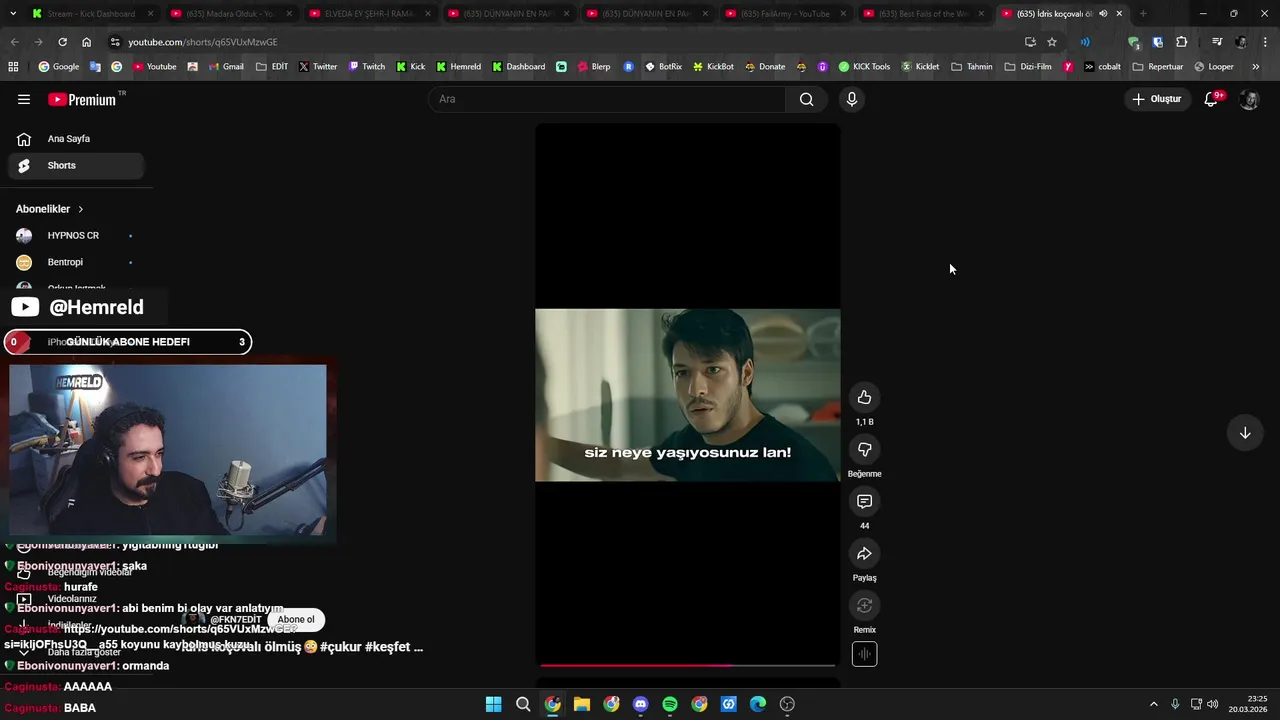The image size is (1280, 720).
Task: Open clock and date in the taskbar
Action: coord(1250,704)
